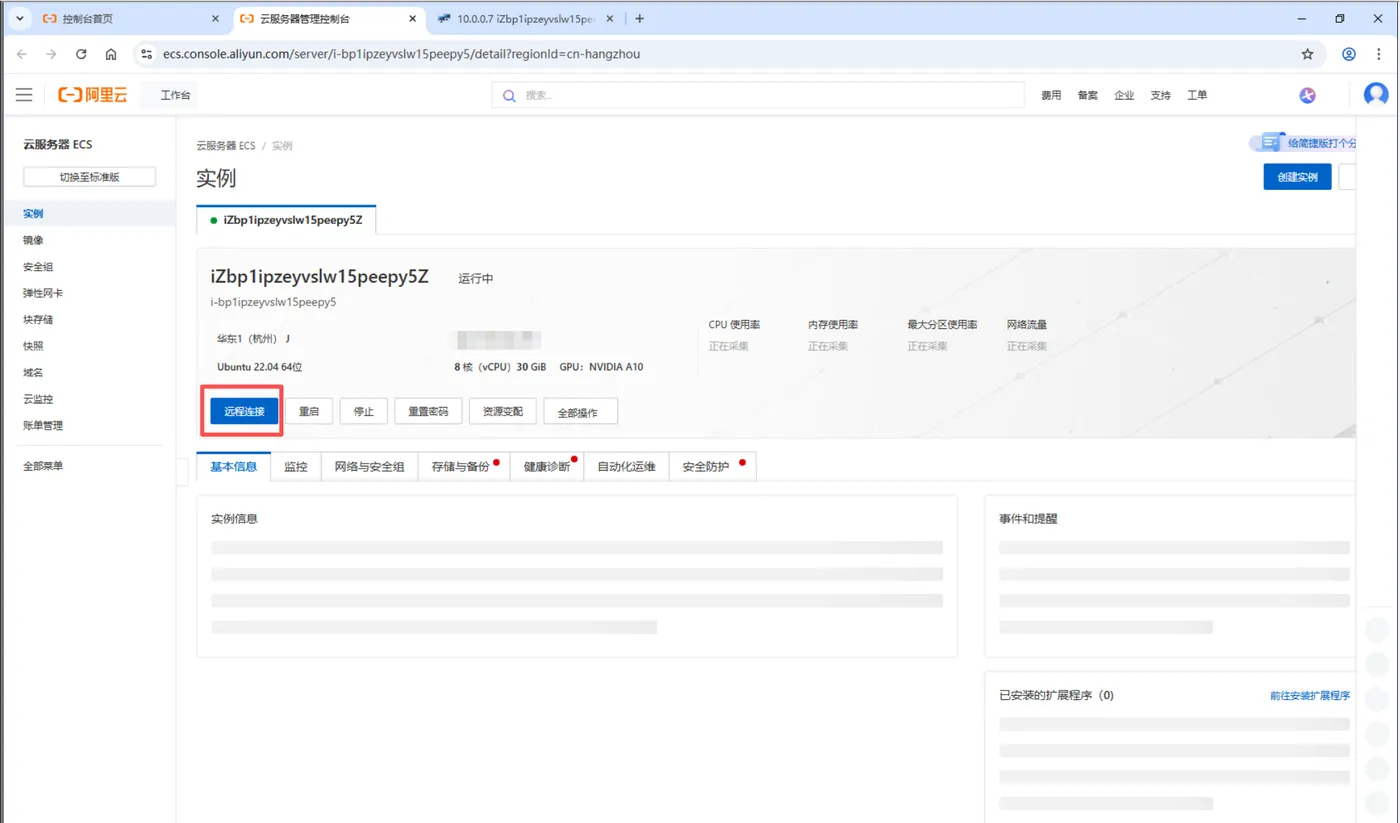
Task: Open the user avatar icon in 阿里云 header
Action: click(x=1376, y=95)
